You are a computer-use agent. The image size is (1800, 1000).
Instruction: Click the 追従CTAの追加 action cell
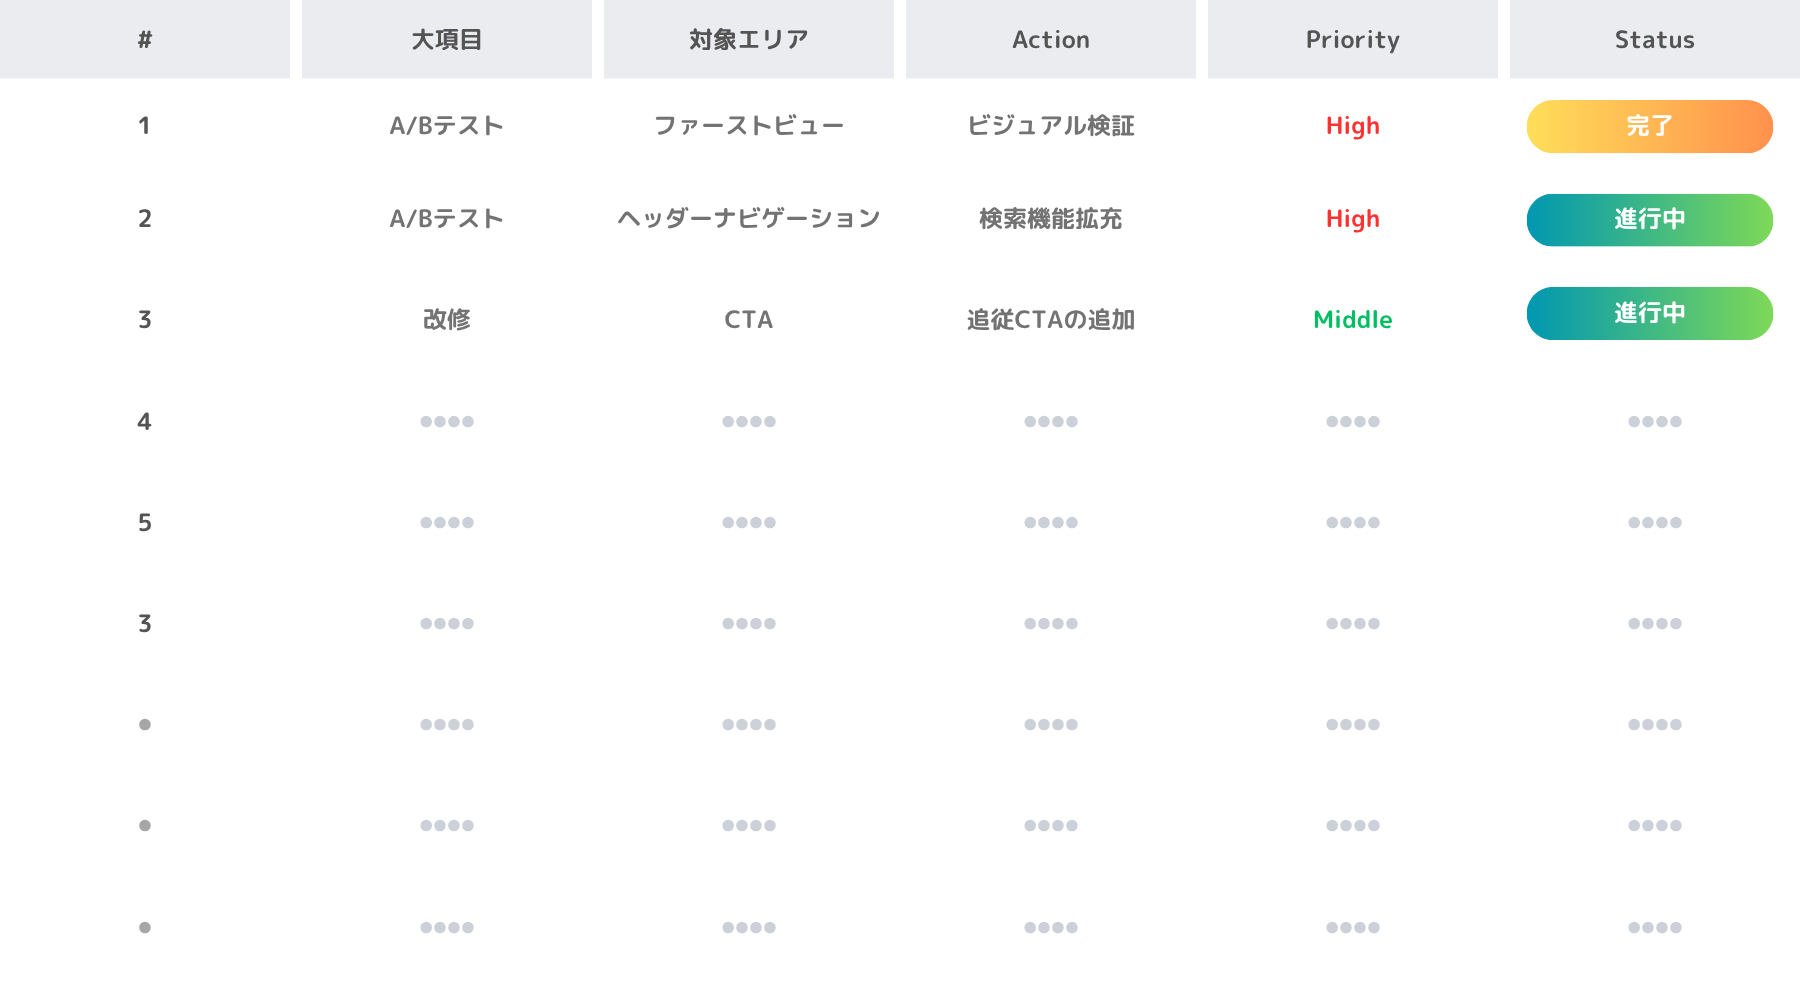(1051, 320)
